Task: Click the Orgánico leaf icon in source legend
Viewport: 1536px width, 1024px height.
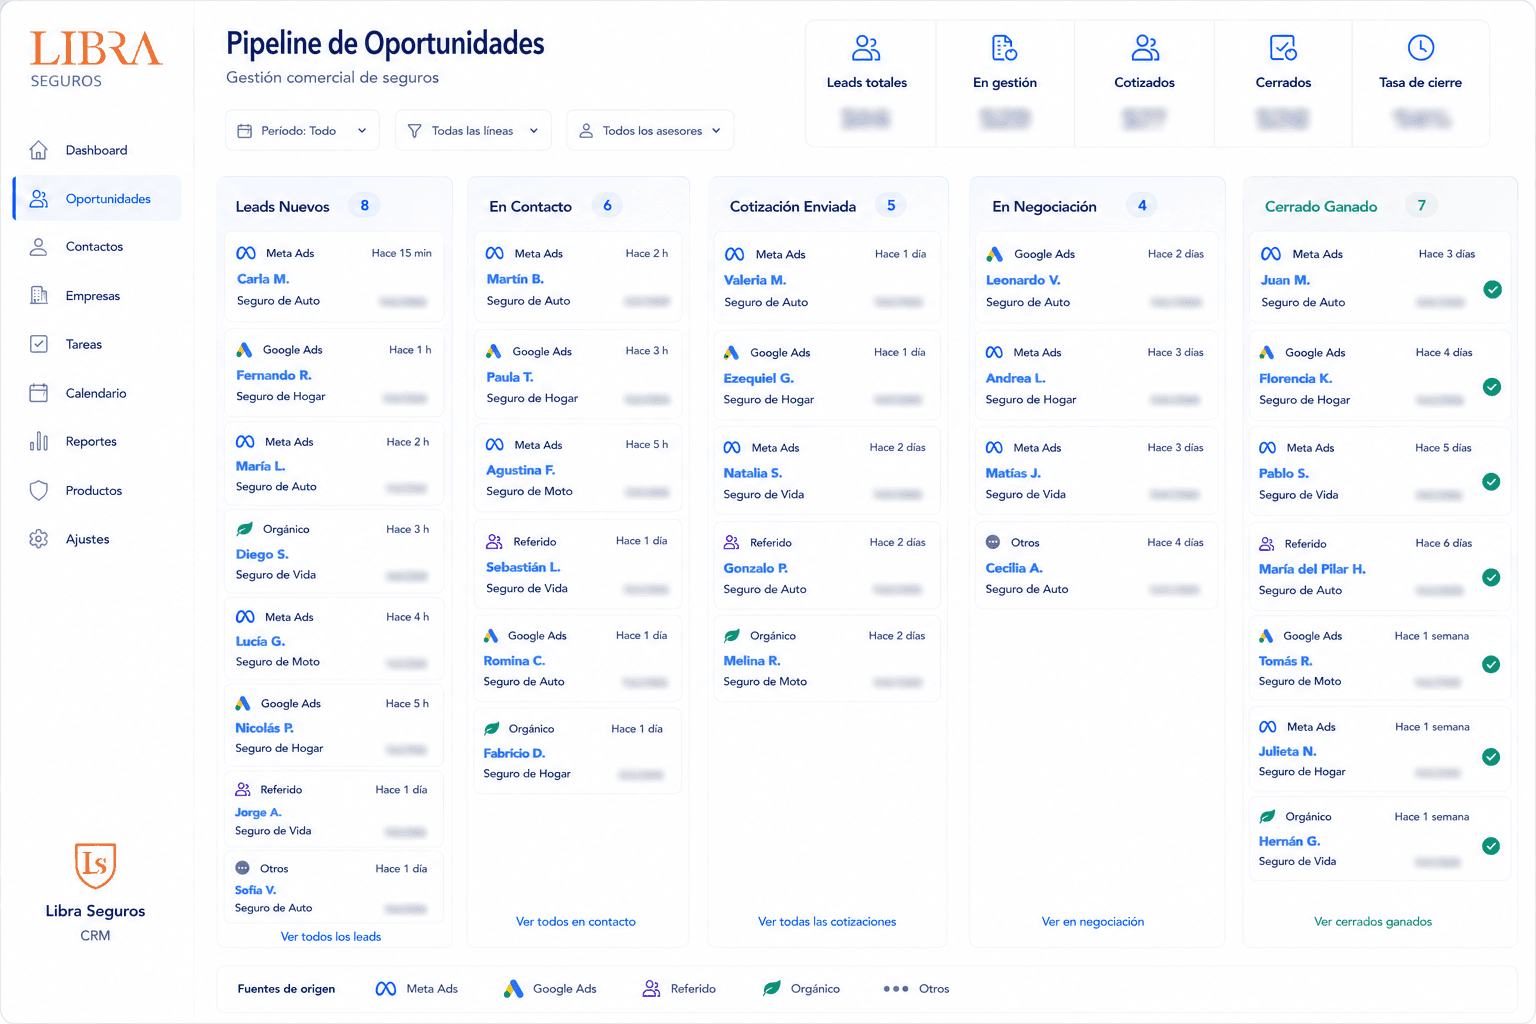Action: tap(771, 989)
